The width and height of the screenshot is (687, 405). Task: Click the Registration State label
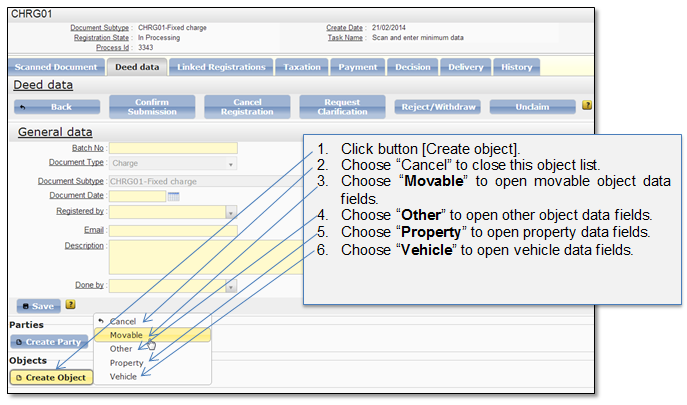coord(101,38)
